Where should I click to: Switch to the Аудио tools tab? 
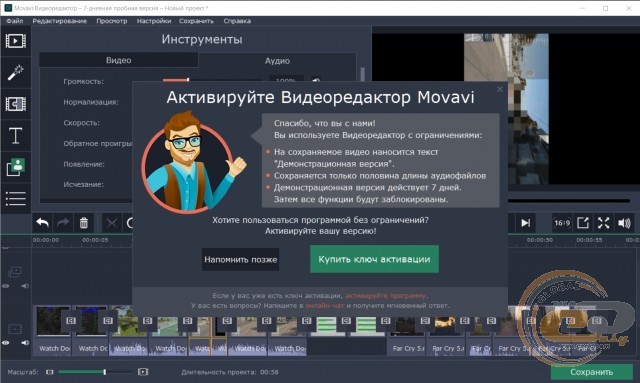[277, 60]
